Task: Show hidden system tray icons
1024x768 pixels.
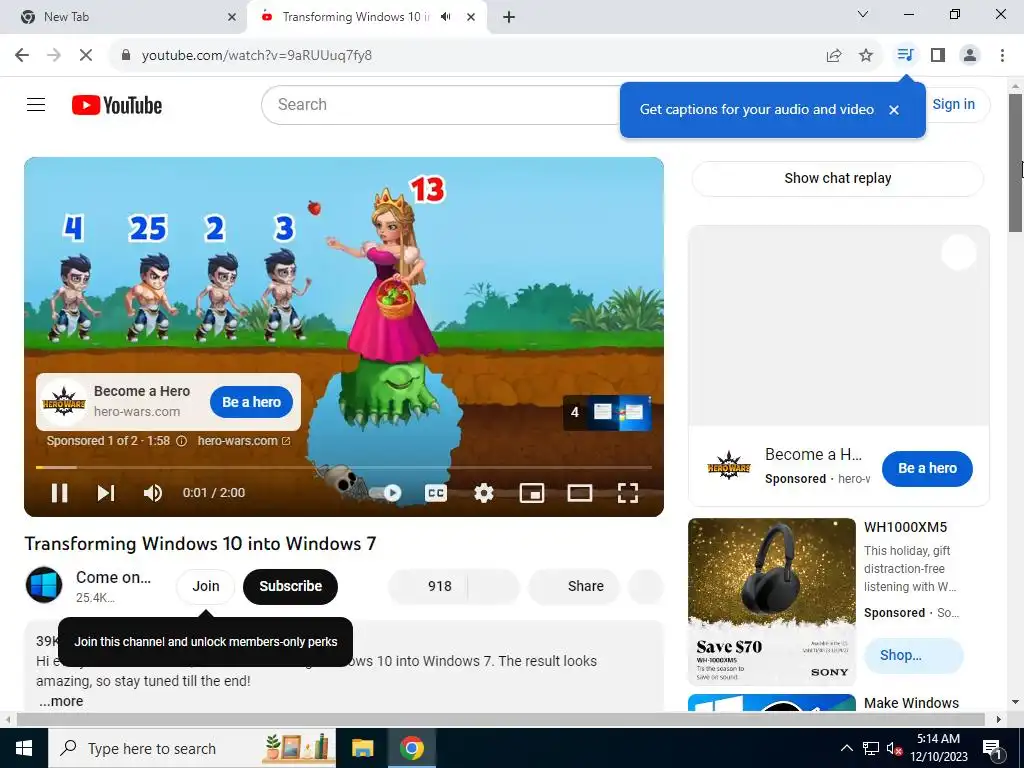Action: tap(846, 748)
